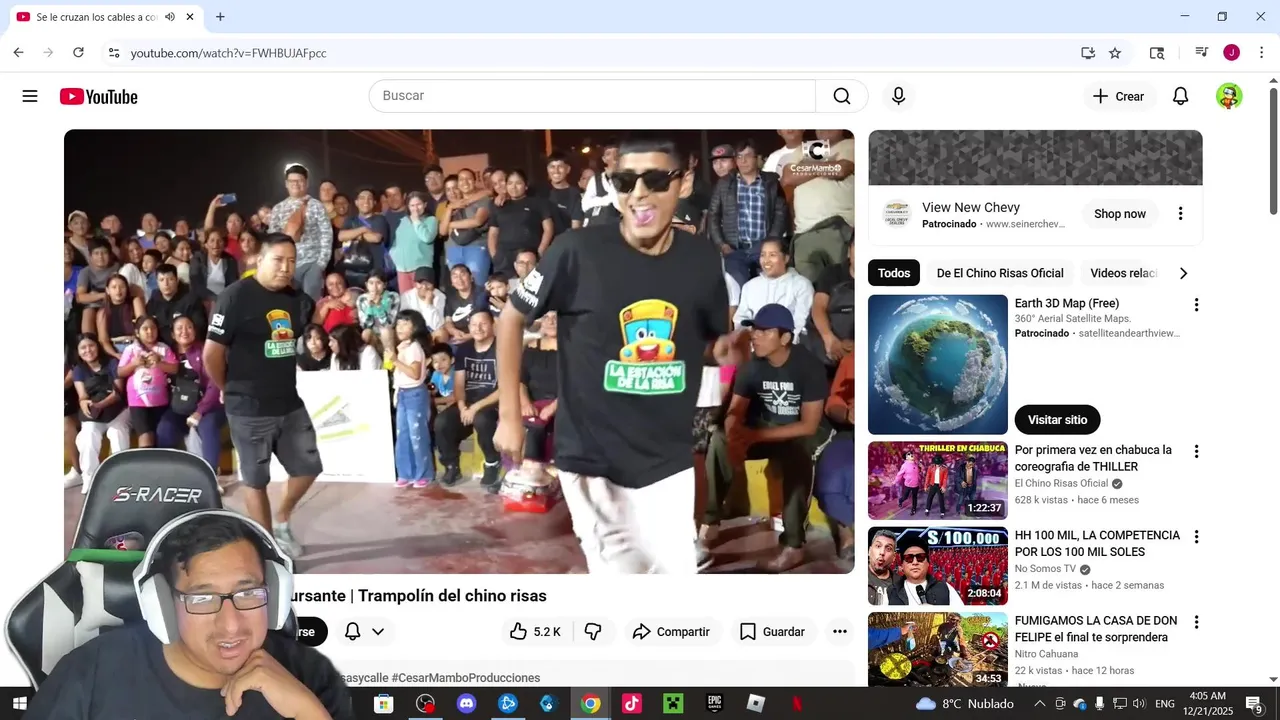Open YouTube notifications bell
The height and width of the screenshot is (720, 1280).
[1180, 96]
